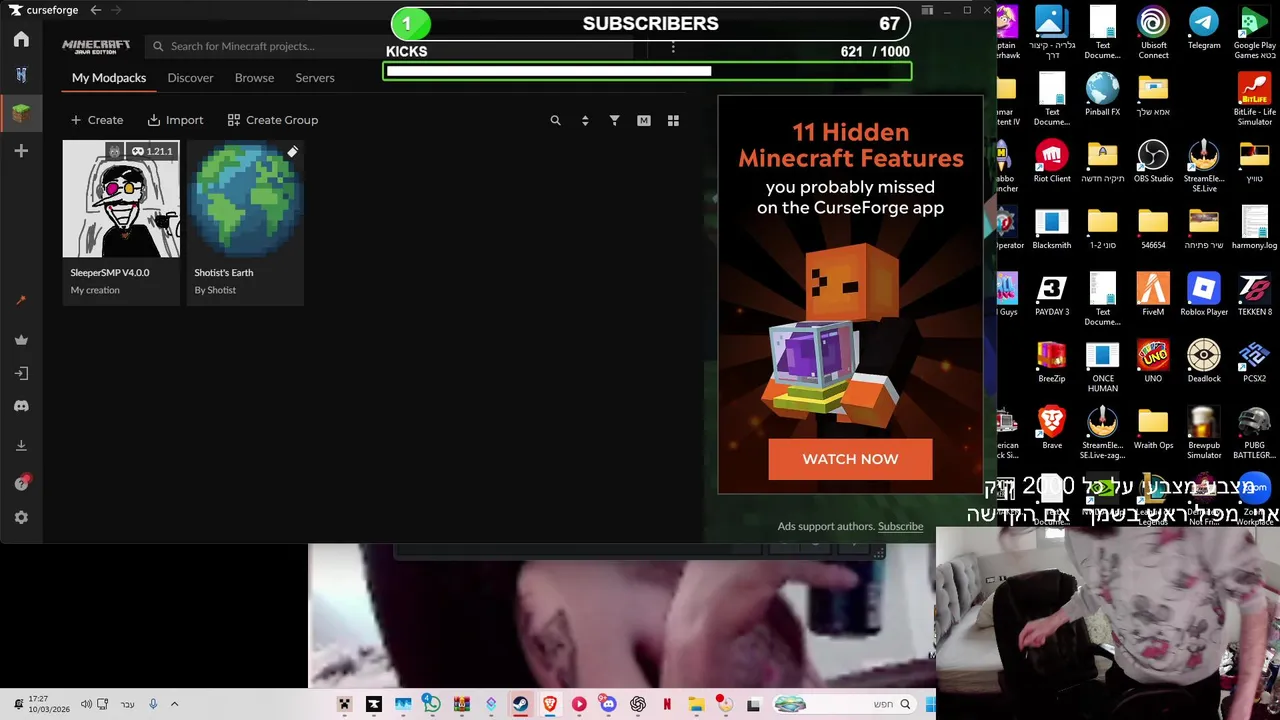This screenshot has width=1280, height=720.
Task: Click the 1.21.1 version badge on SleeperSMP
Action: tap(153, 151)
